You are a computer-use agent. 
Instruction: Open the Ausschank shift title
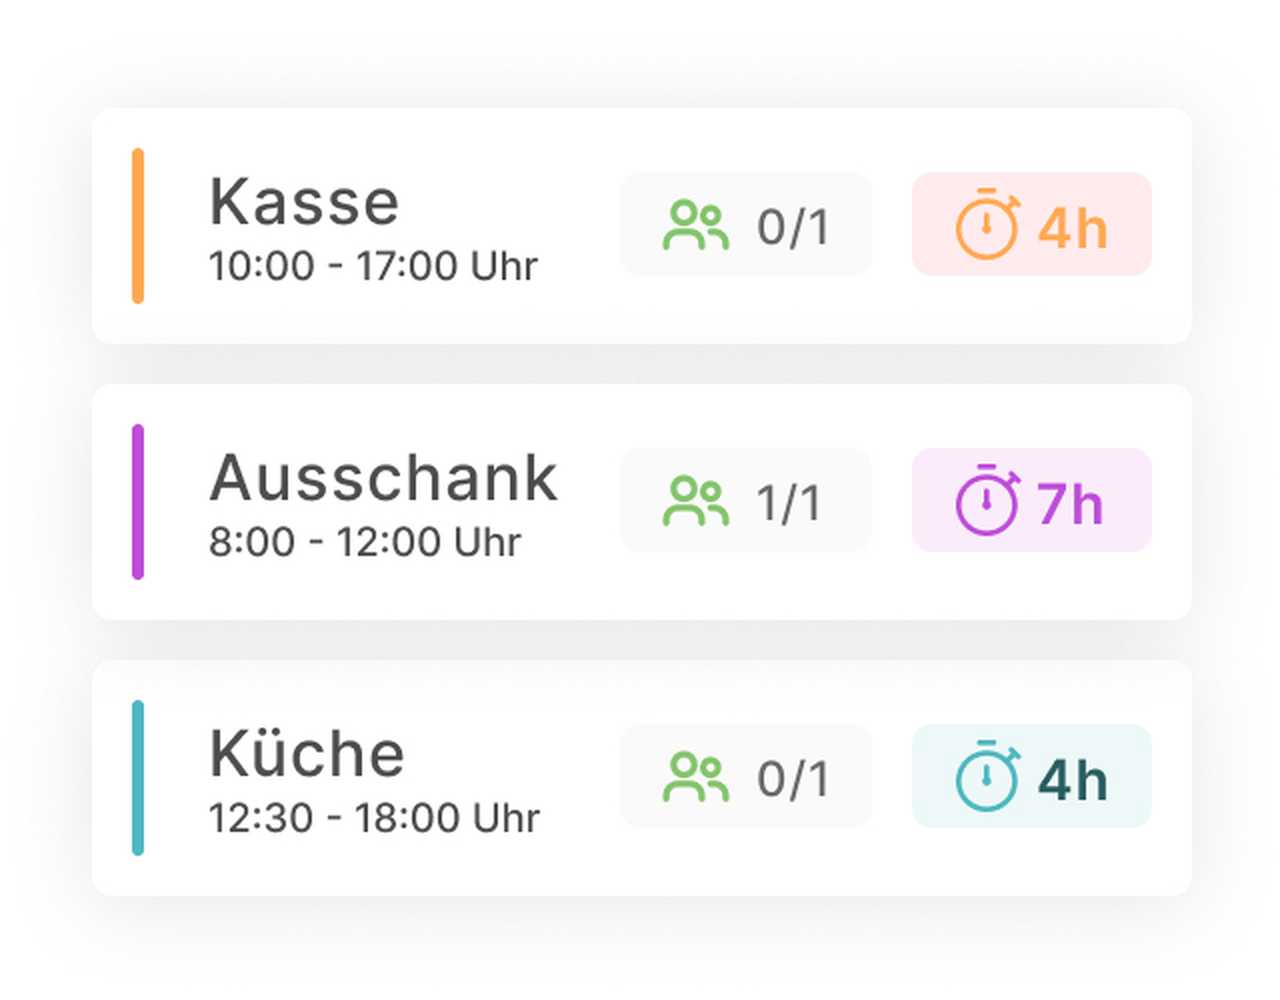click(383, 478)
